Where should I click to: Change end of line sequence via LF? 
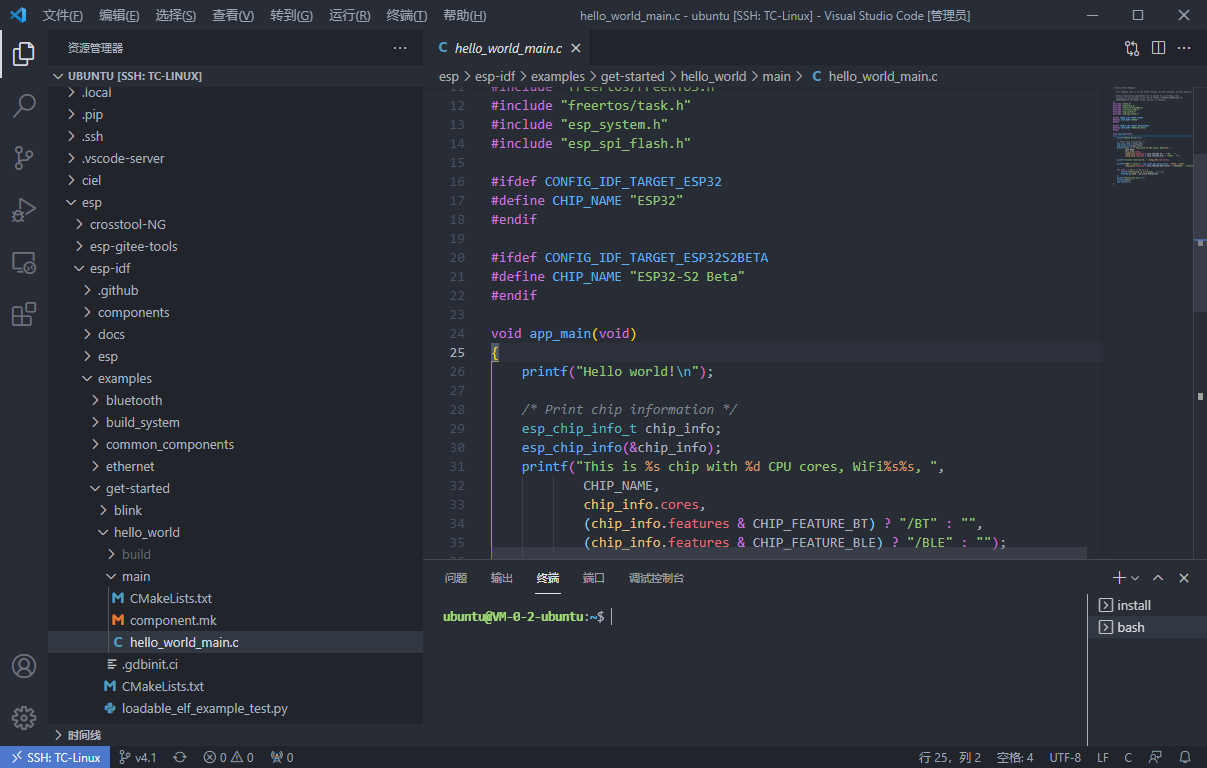[1103, 757]
